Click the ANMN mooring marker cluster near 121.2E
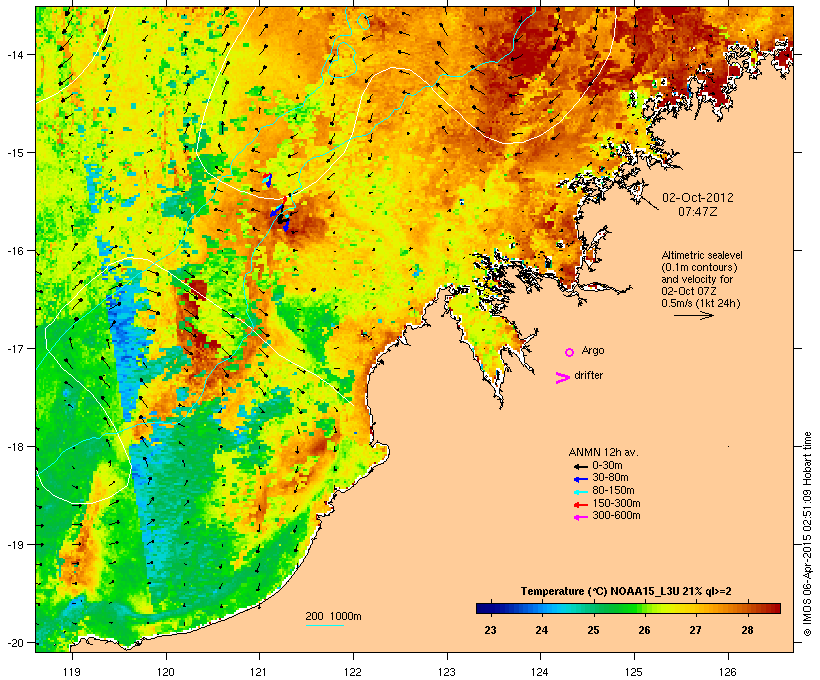820x680 pixels. 281,213
